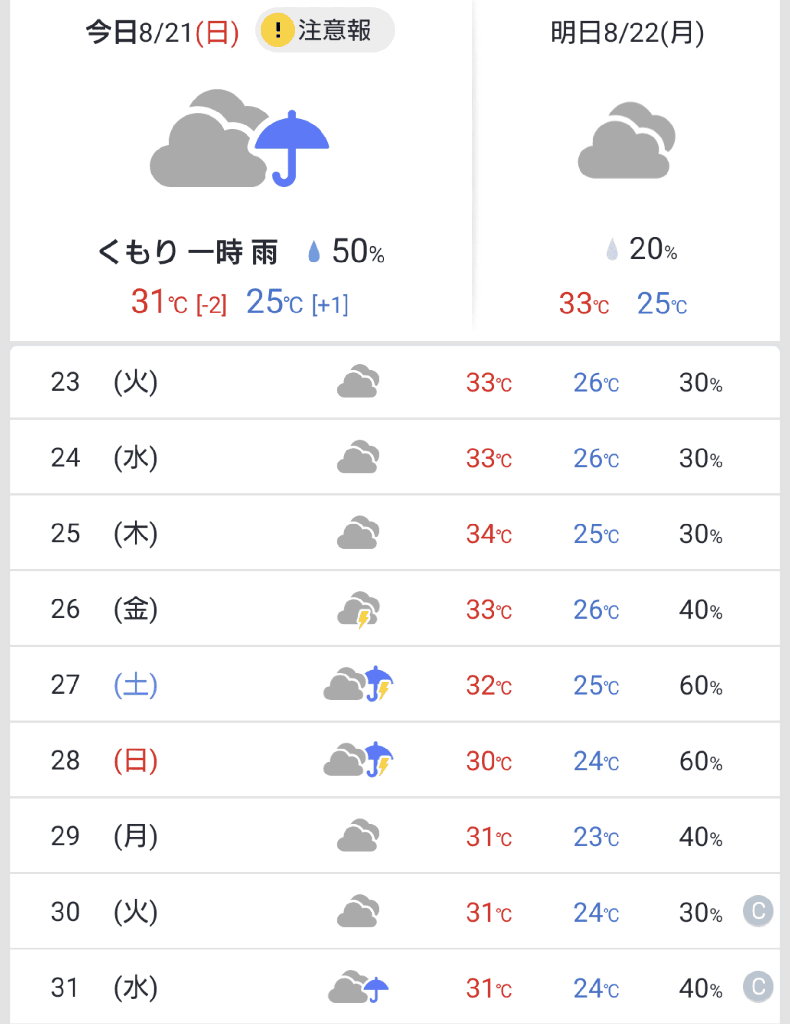This screenshot has height=1024, width=790.
Task: Click the gray C badge on day 30
Action: click(758, 912)
